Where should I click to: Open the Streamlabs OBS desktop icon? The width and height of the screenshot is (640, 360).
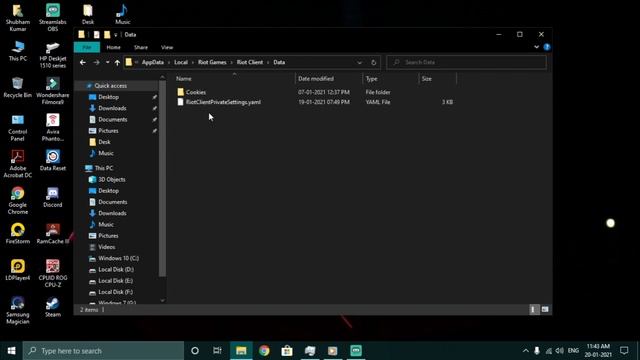click(x=53, y=17)
